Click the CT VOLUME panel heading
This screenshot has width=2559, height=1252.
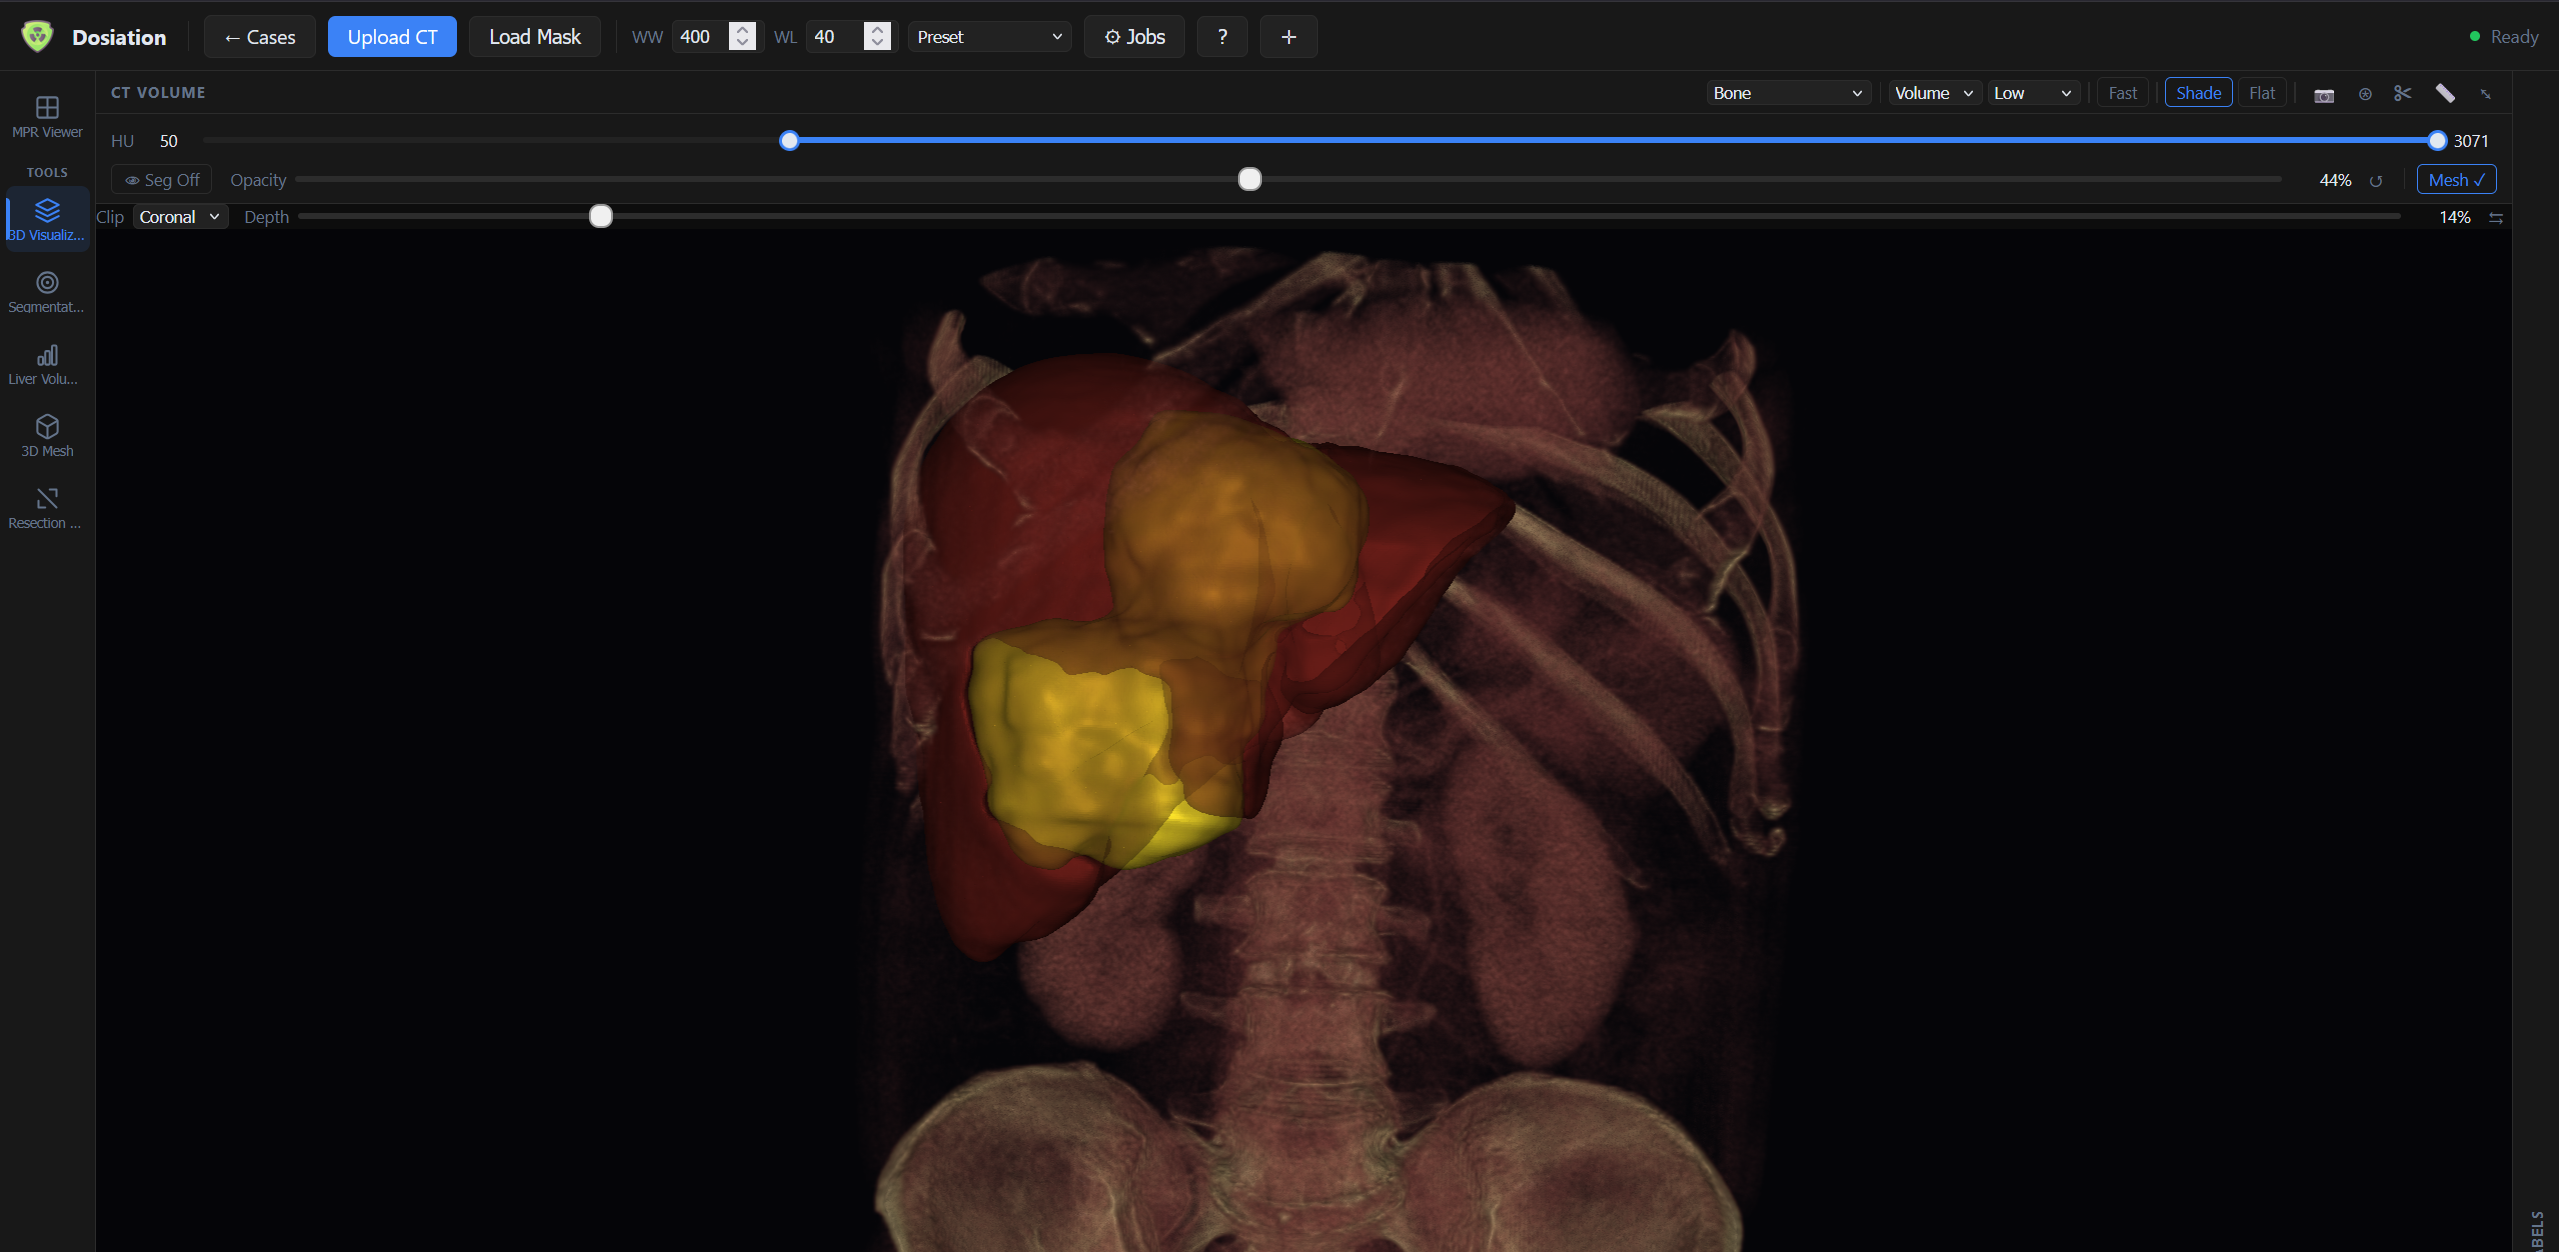coord(158,92)
